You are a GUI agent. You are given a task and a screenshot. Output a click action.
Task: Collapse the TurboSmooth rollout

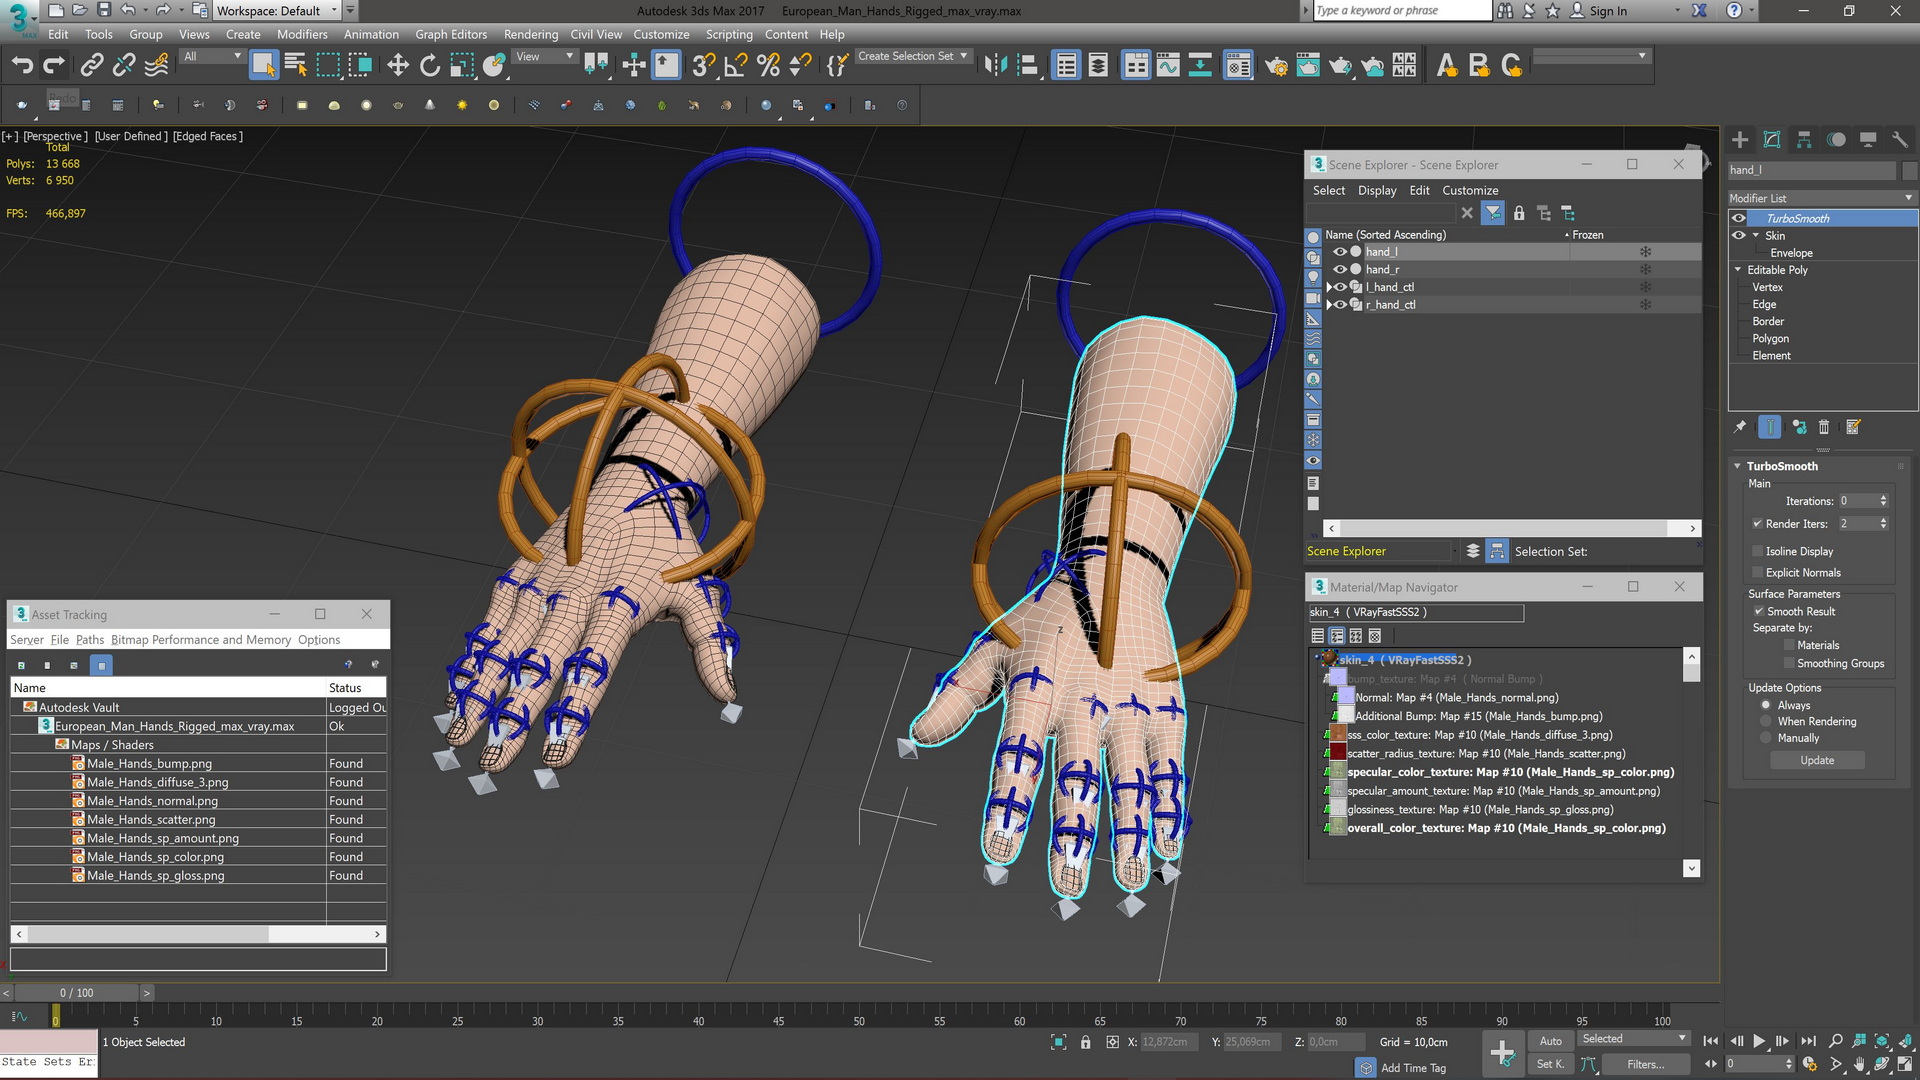[1738, 466]
